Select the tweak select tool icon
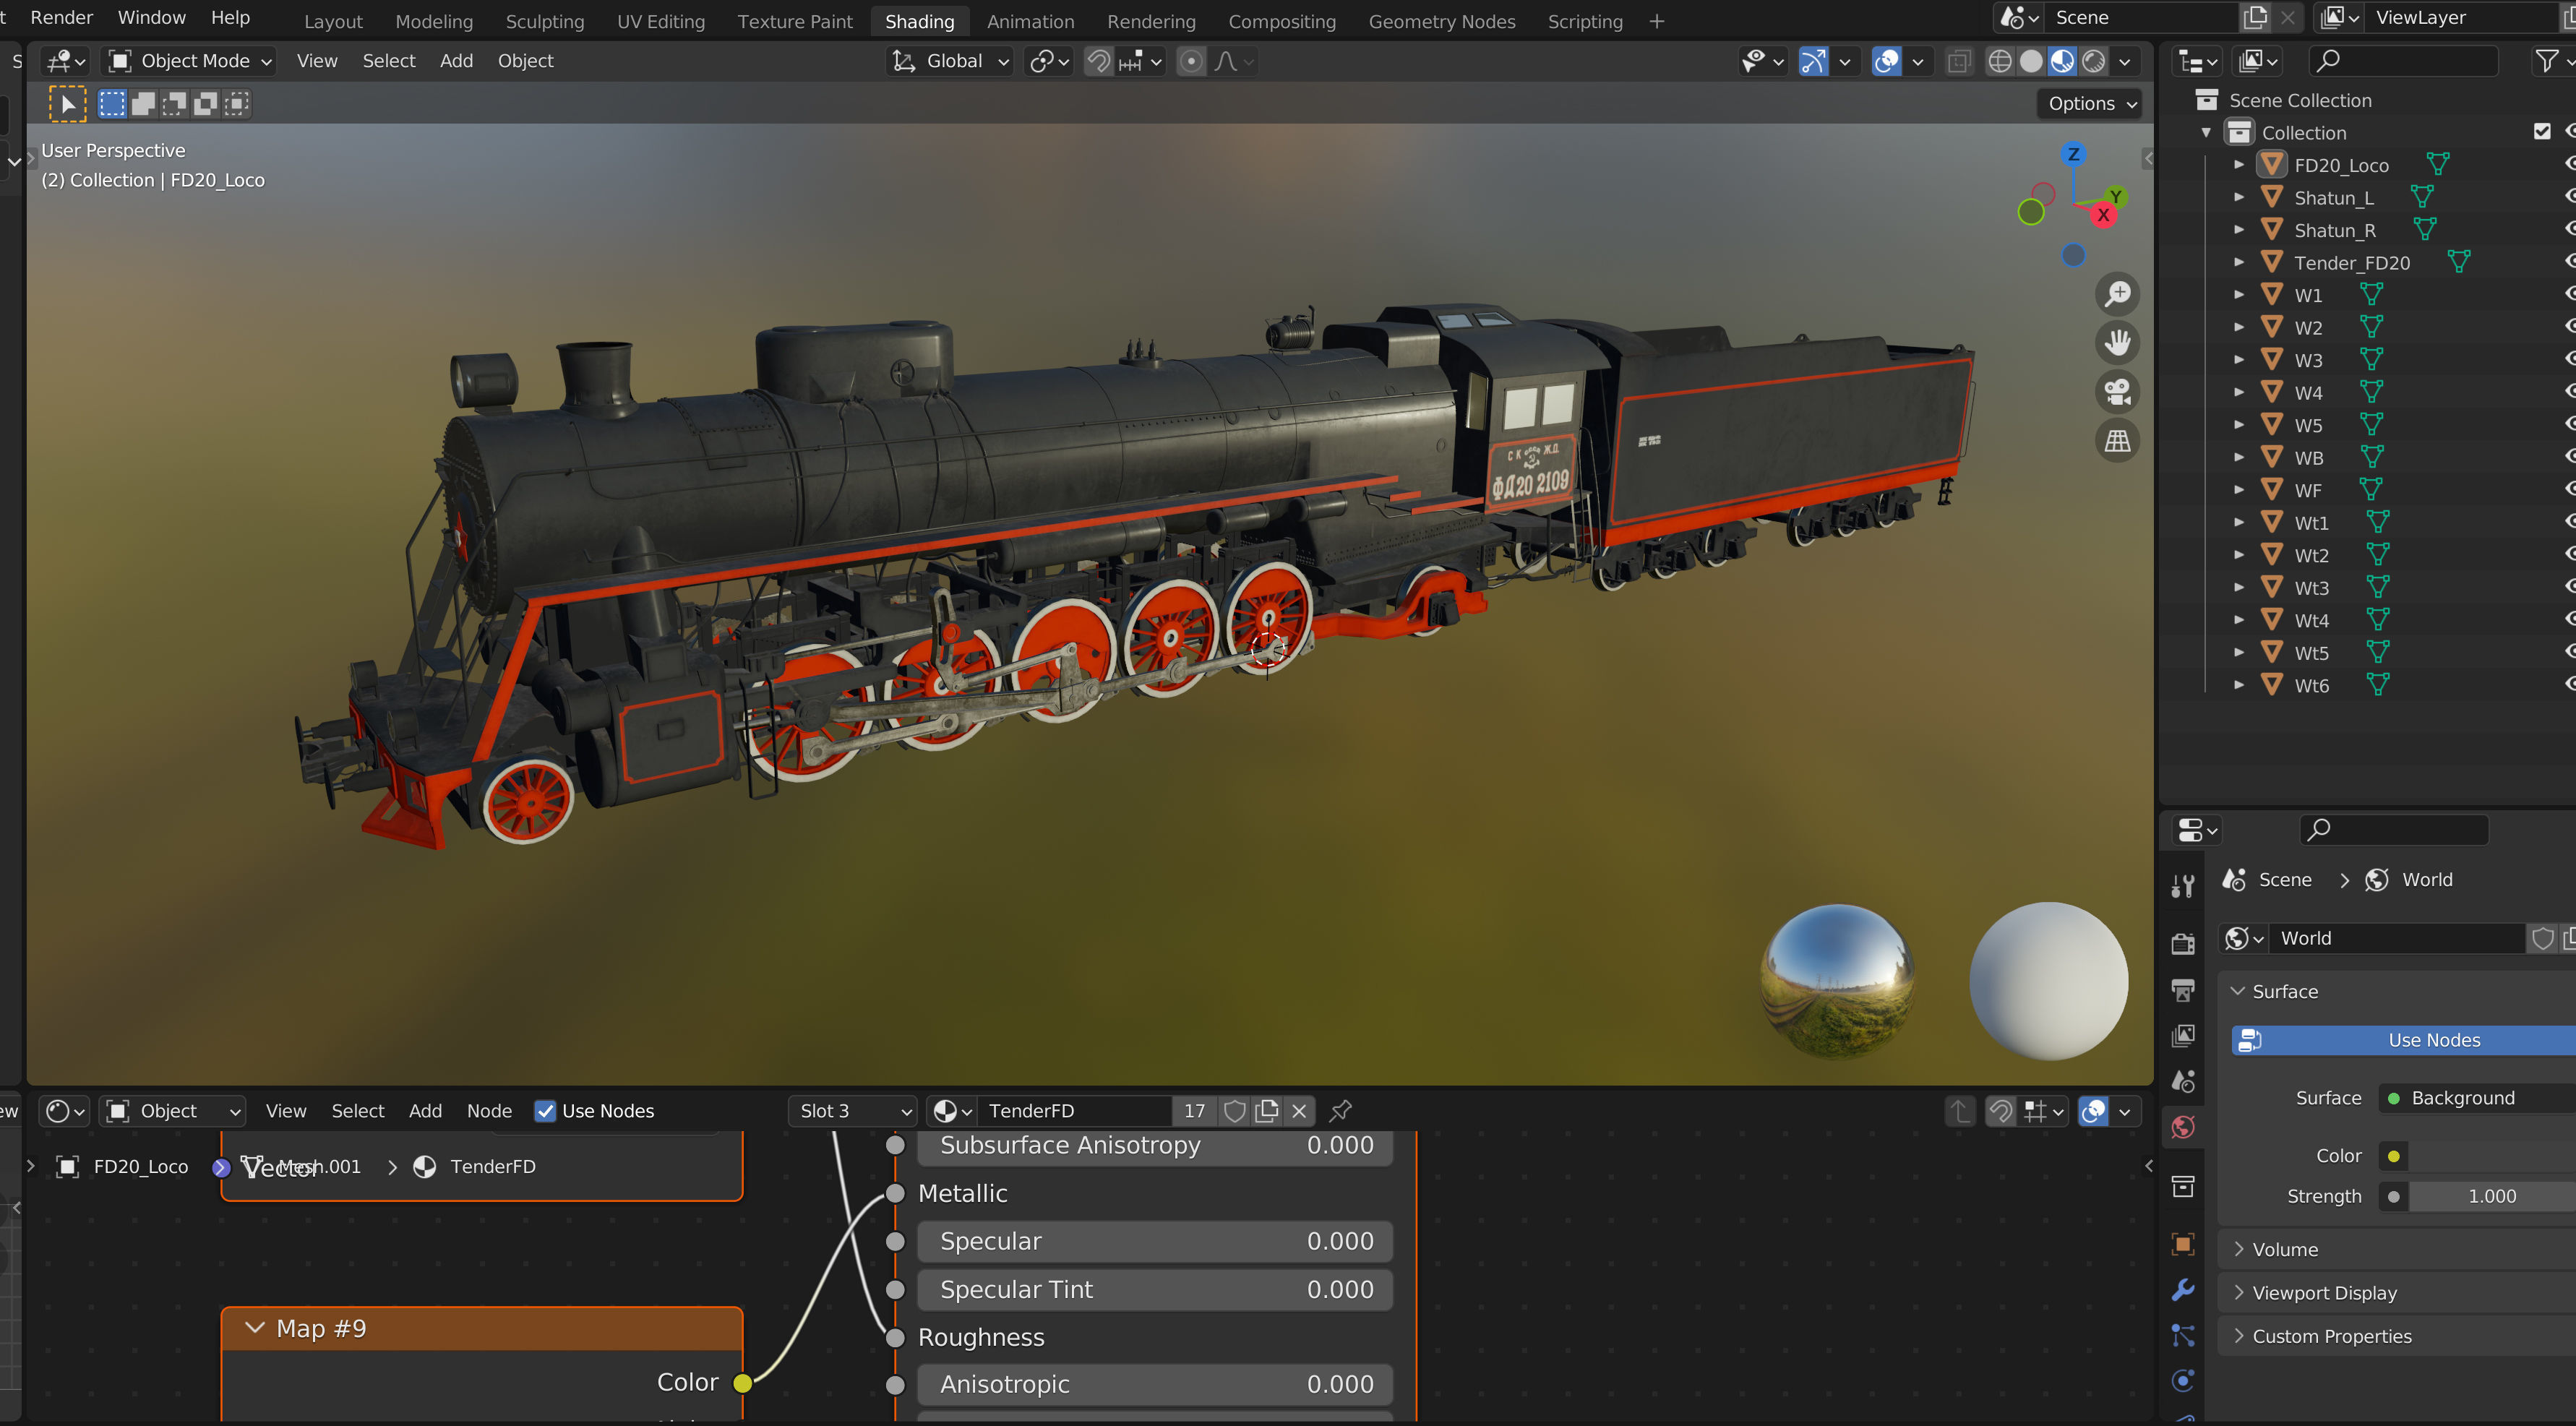The image size is (2576, 1426). [68, 104]
